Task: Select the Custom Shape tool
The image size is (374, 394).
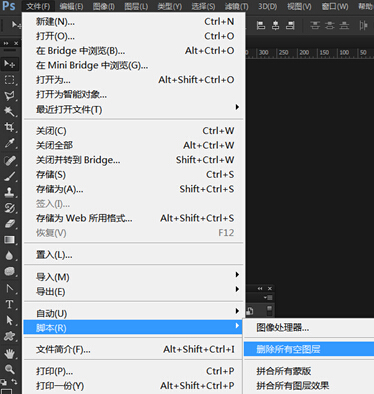Action: (9, 336)
